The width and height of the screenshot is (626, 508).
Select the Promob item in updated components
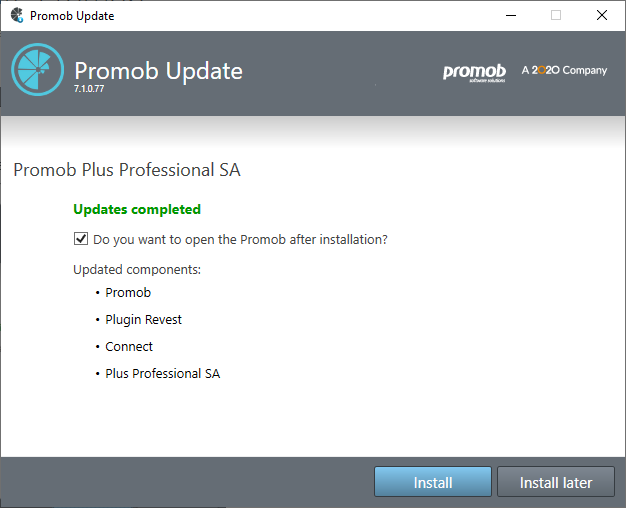point(128,293)
